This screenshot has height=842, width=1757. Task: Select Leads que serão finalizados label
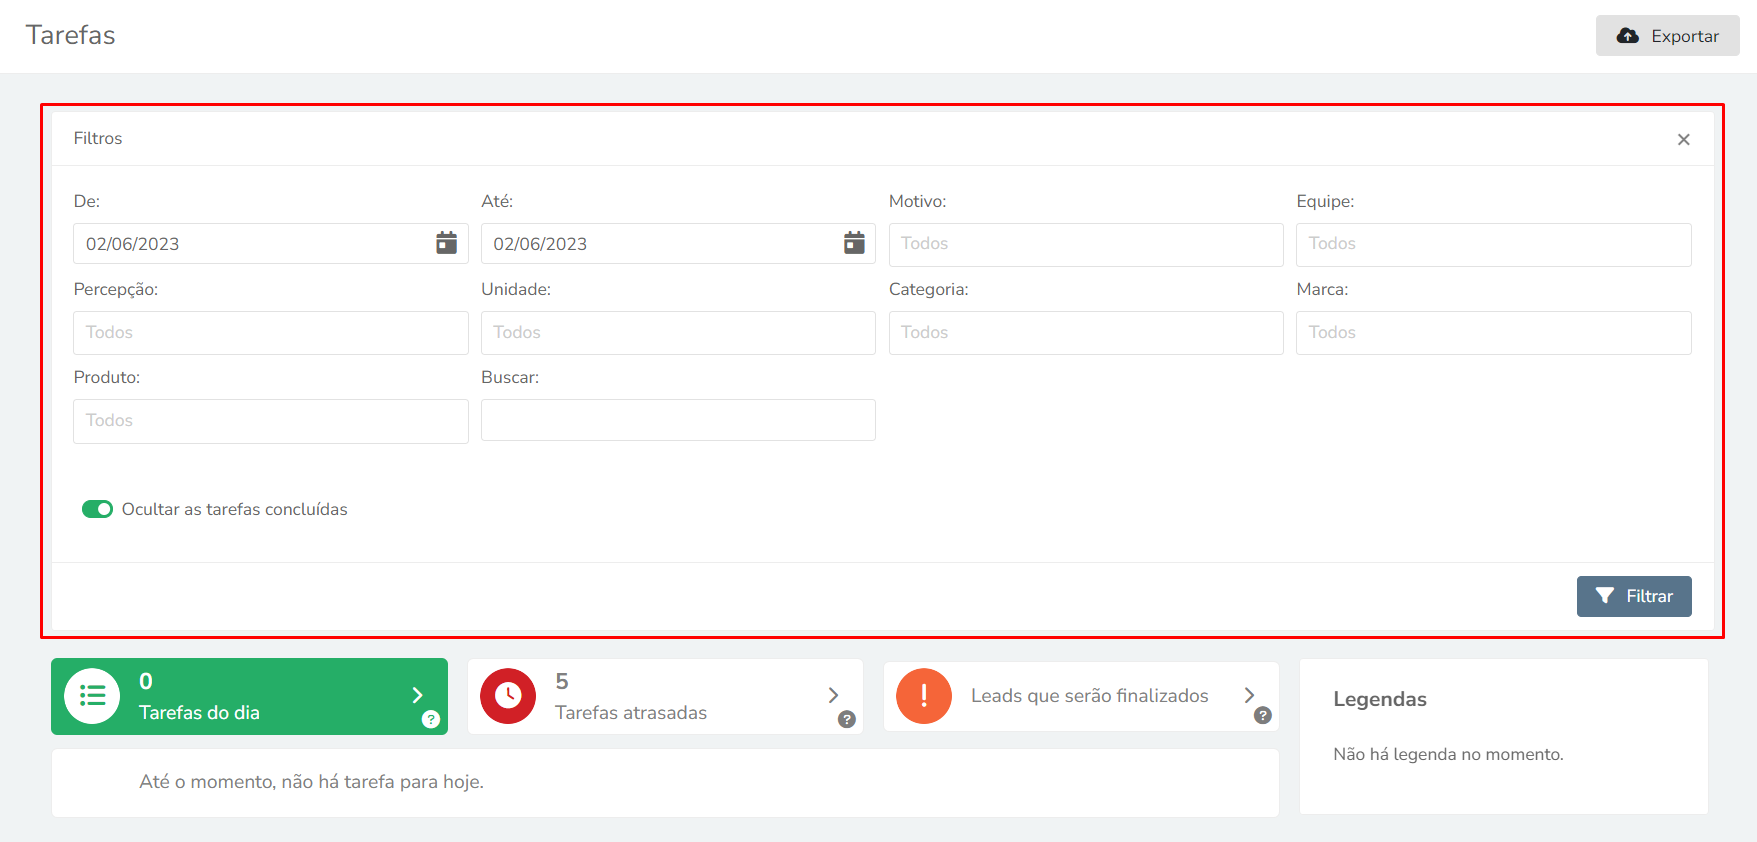(x=1090, y=696)
